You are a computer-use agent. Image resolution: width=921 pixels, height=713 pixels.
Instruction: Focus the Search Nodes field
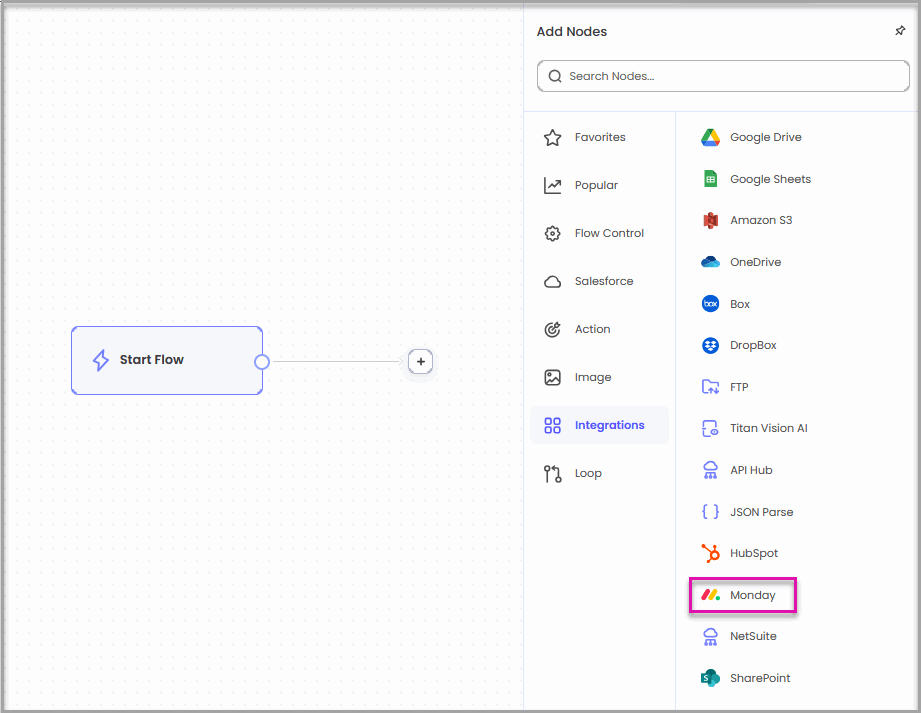(x=723, y=76)
